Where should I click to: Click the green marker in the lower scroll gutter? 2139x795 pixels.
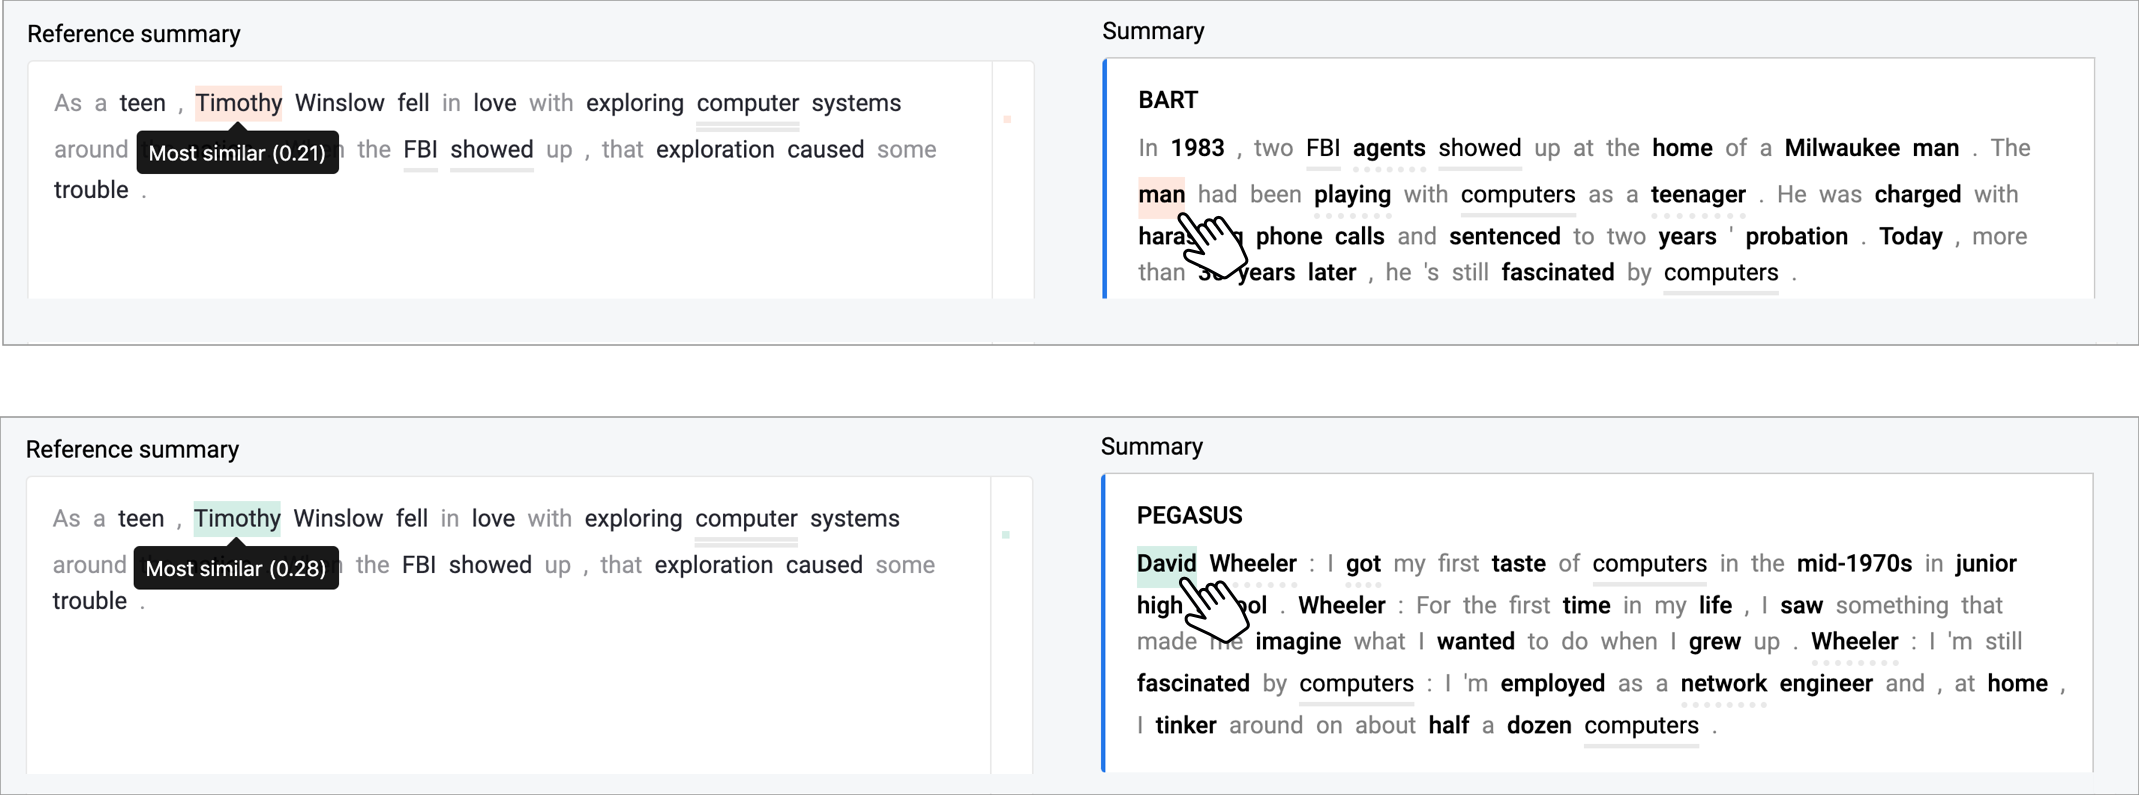click(1006, 535)
